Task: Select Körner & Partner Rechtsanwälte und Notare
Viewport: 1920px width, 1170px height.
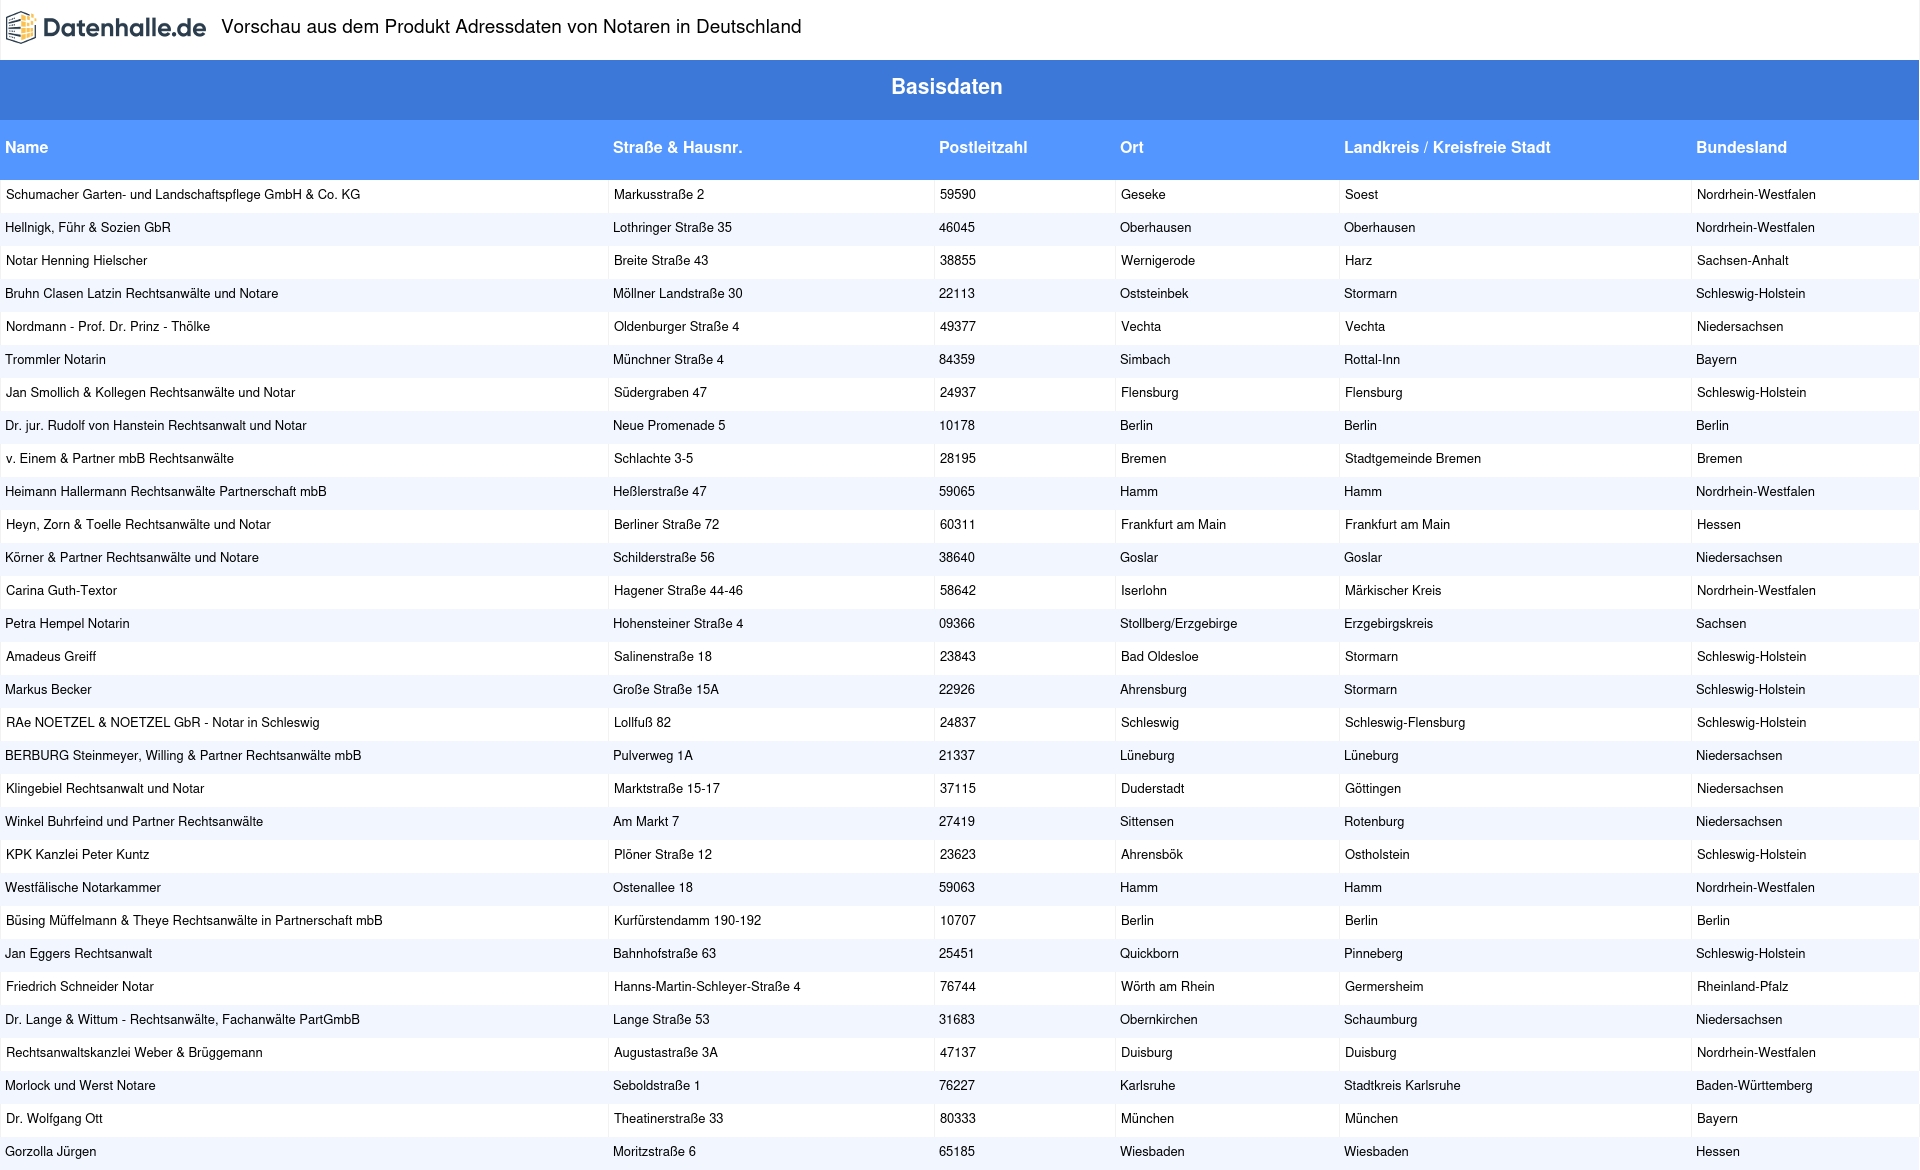Action: tap(132, 558)
